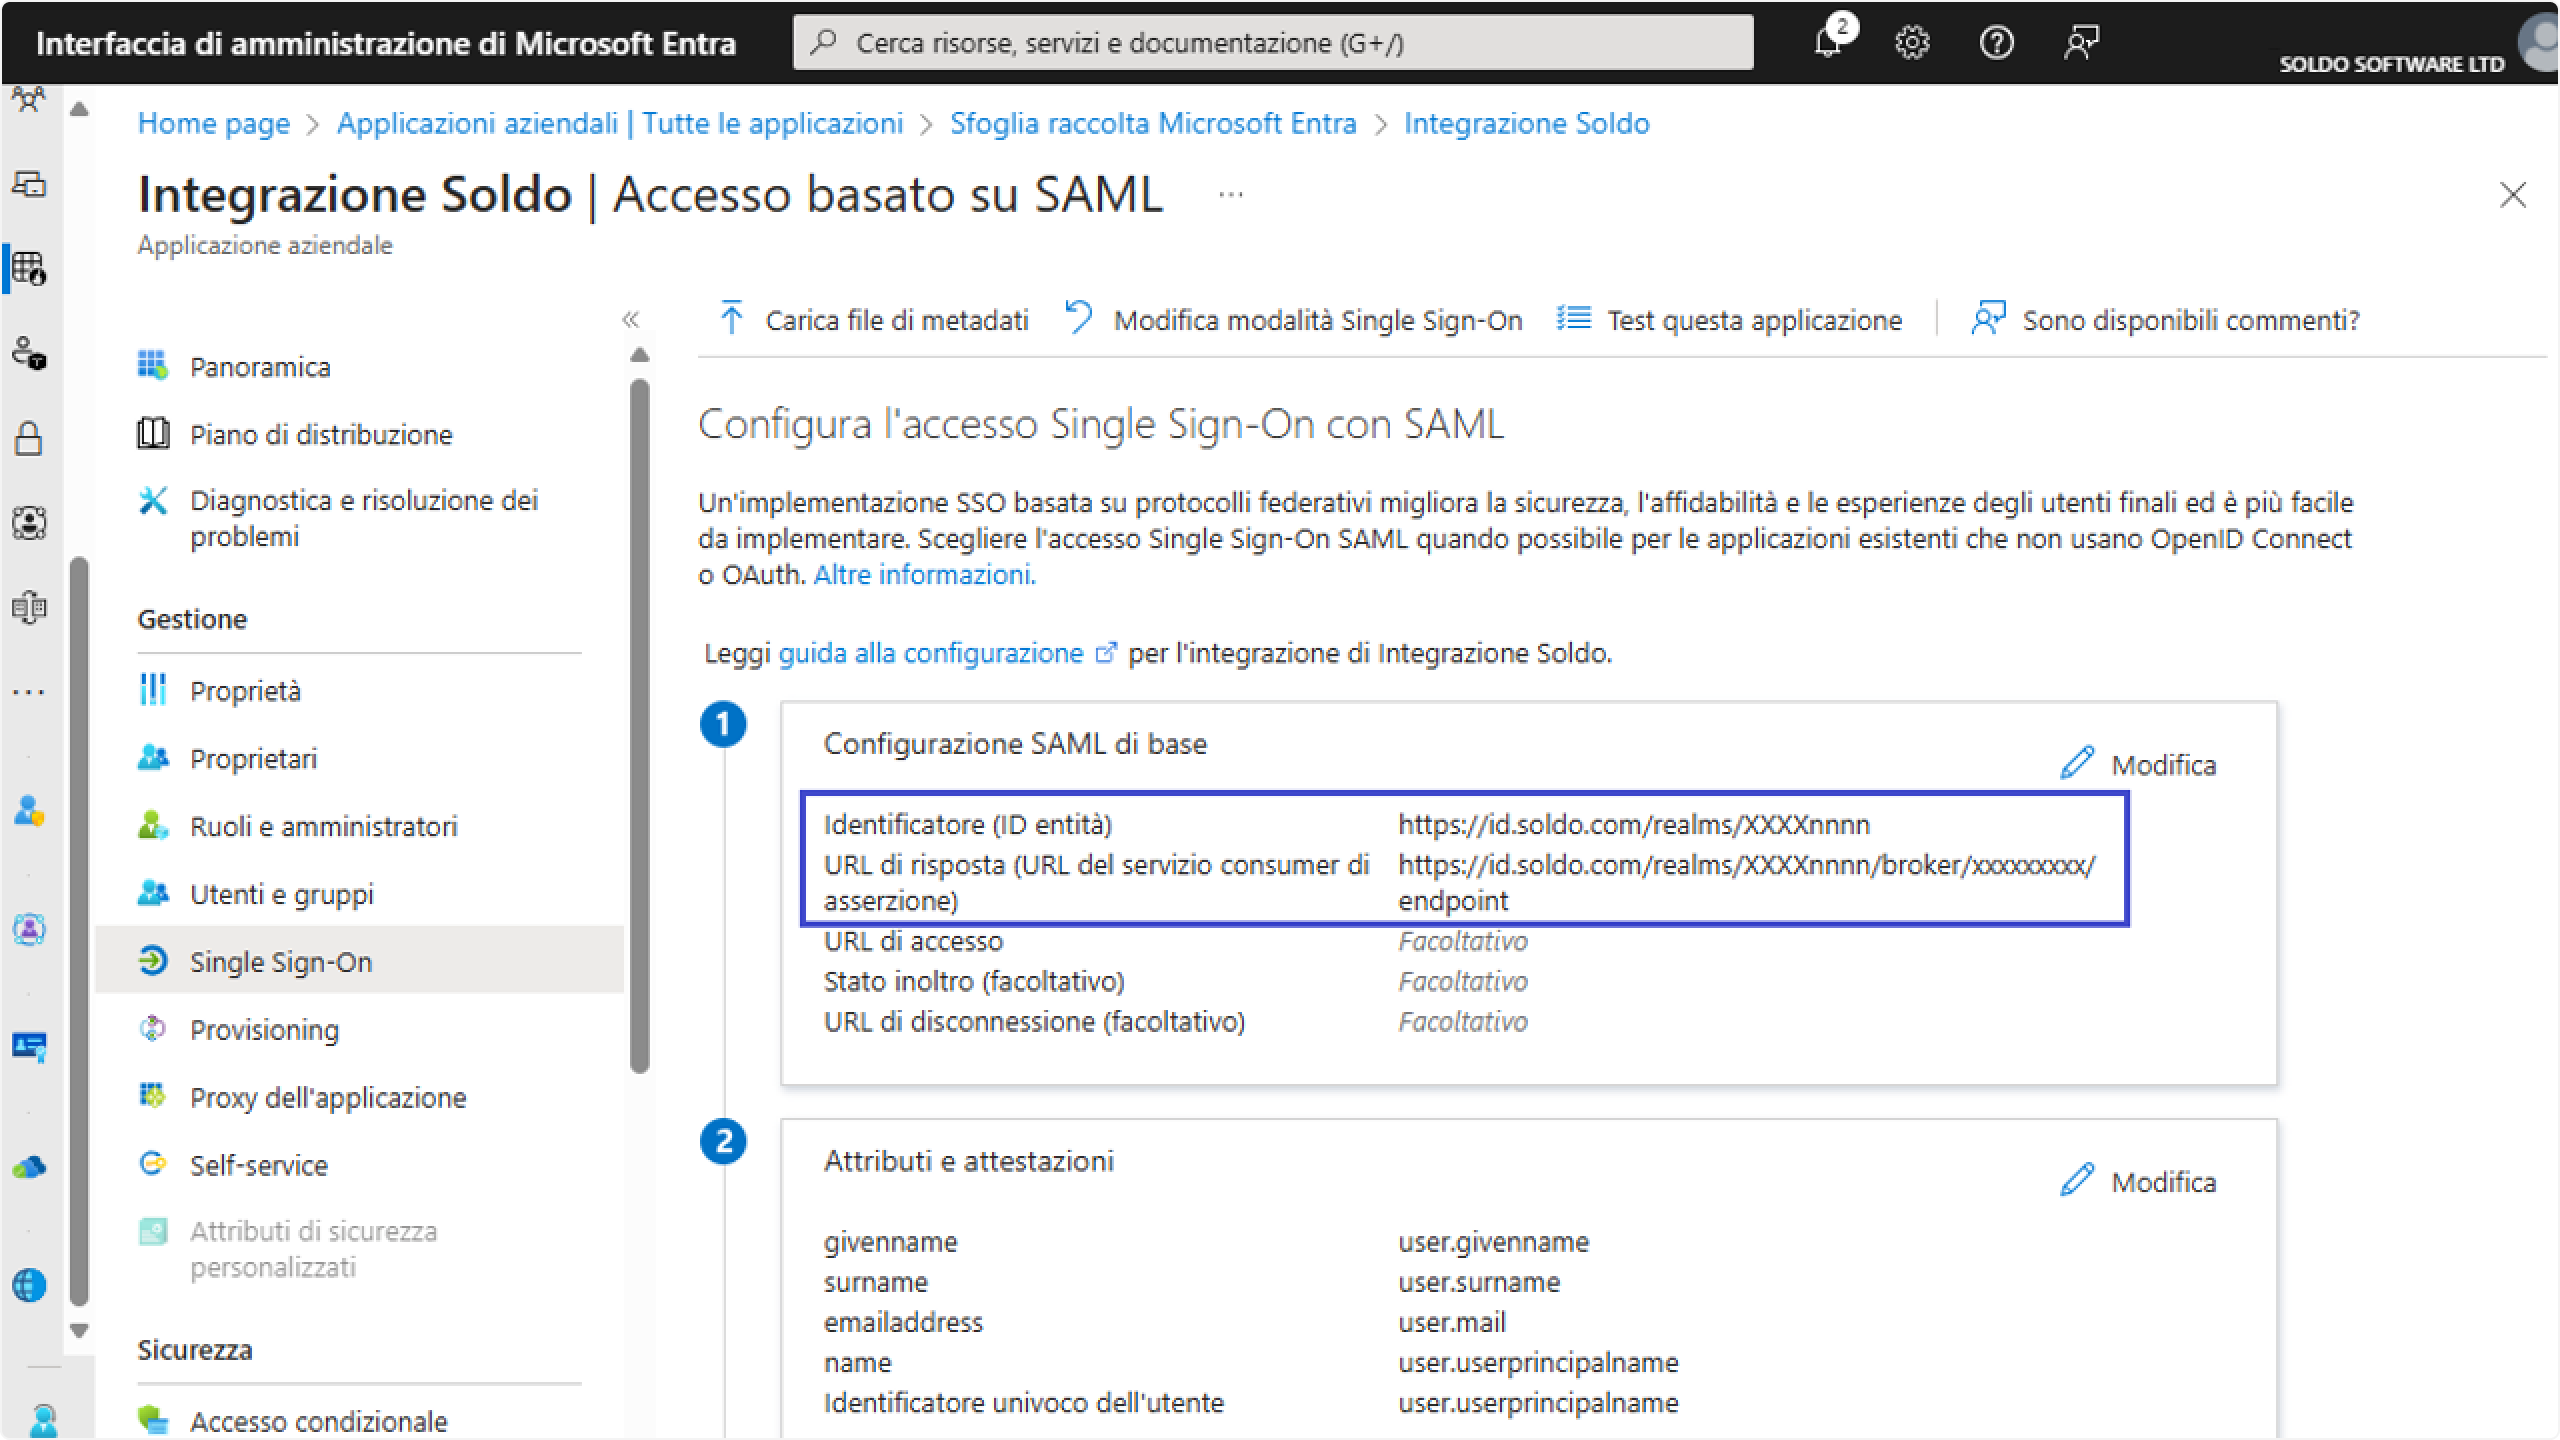This screenshot has height=1440, width=2560.
Task: Click Sono disponibili commenti?
Action: [2165, 320]
